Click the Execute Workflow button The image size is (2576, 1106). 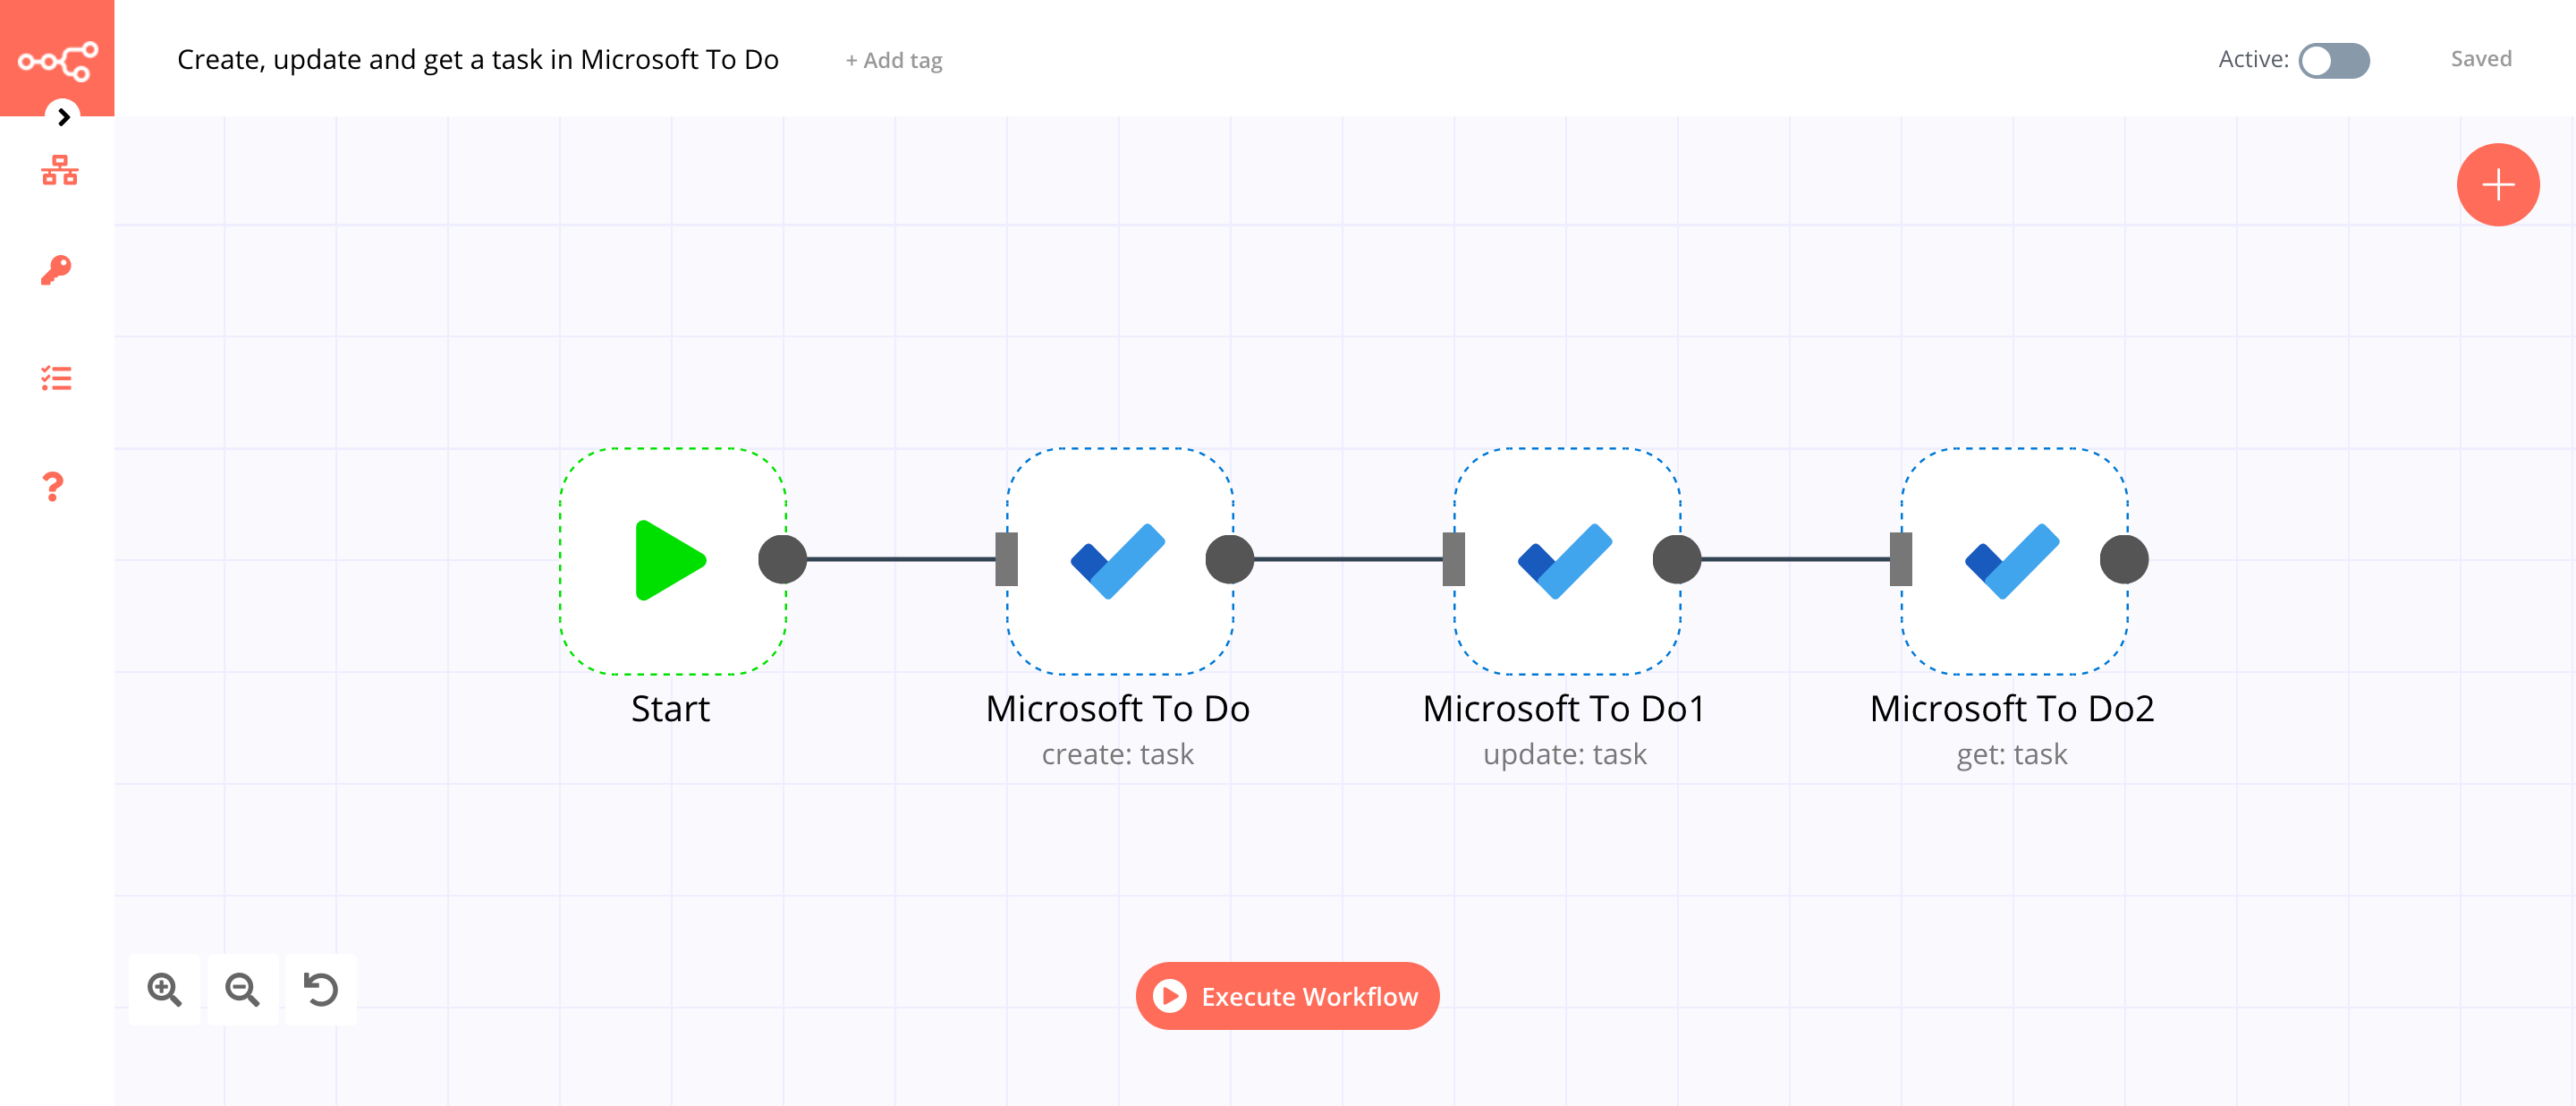pyautogui.click(x=1286, y=994)
